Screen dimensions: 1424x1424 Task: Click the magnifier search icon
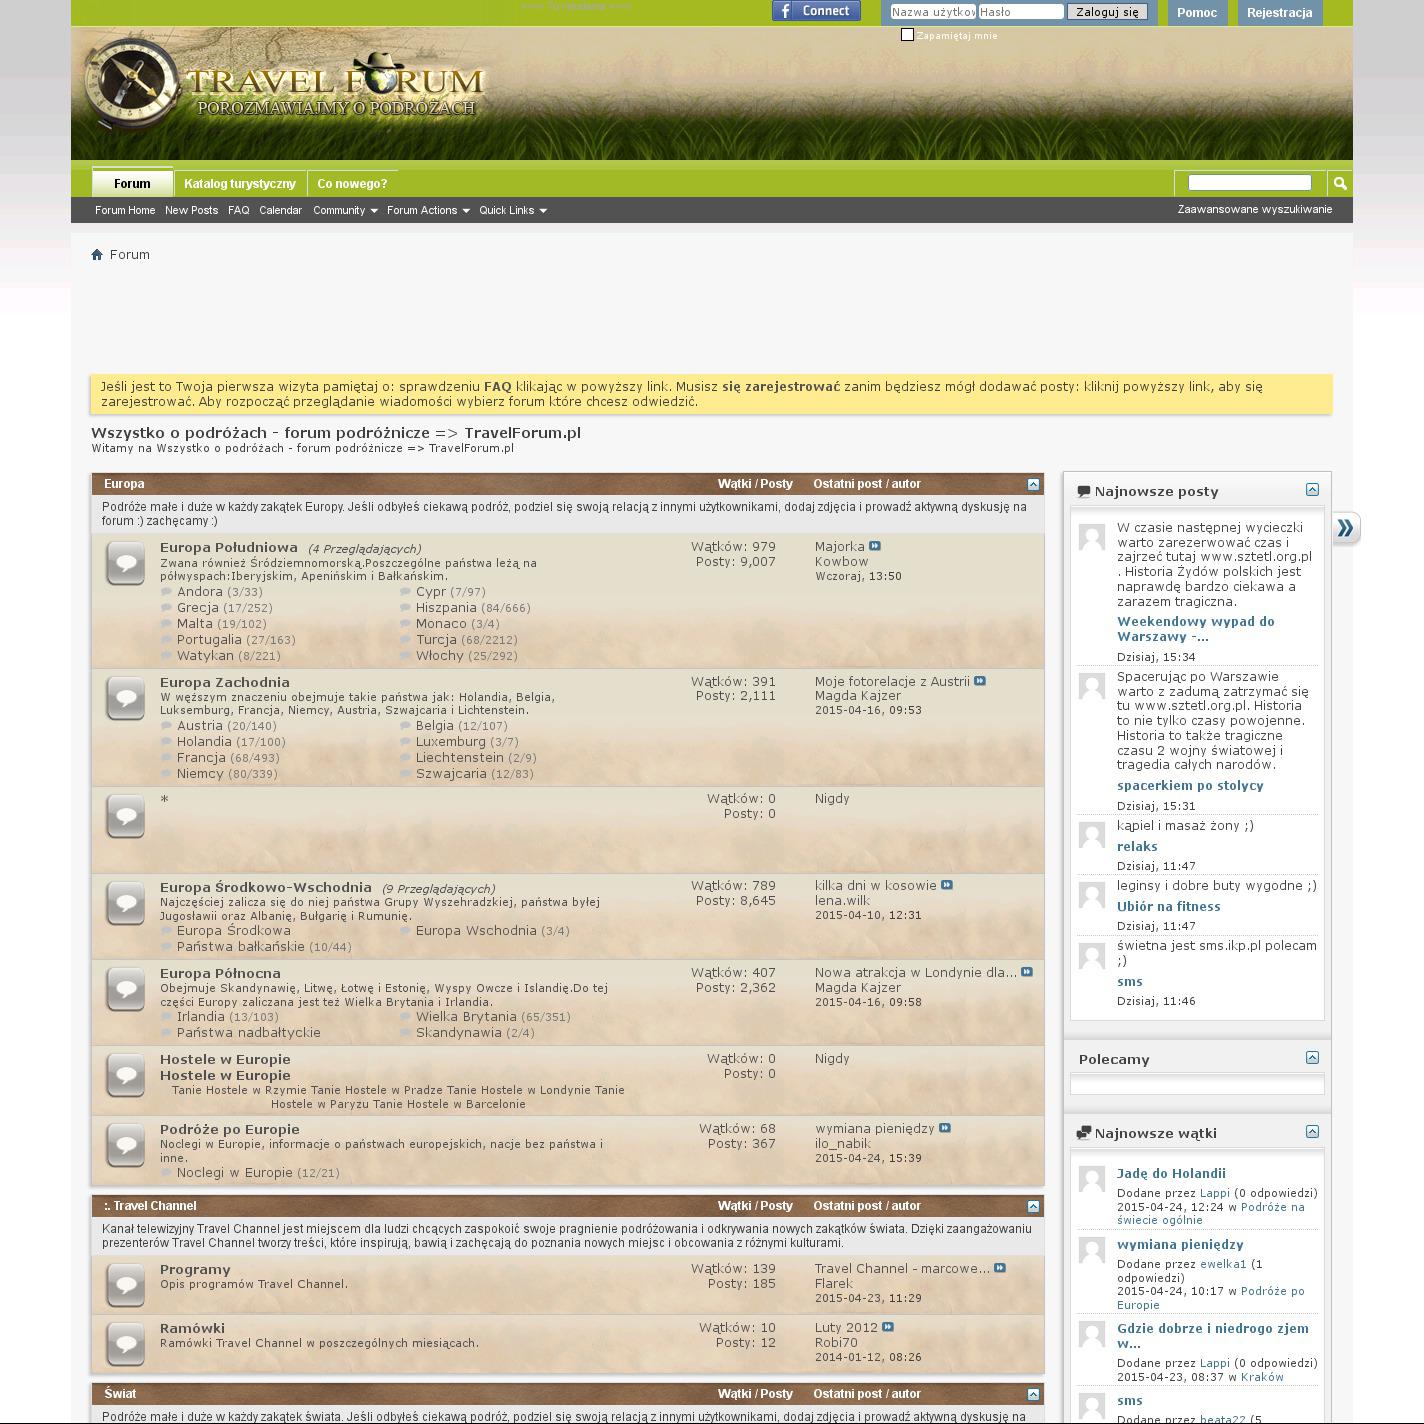click(x=1340, y=183)
